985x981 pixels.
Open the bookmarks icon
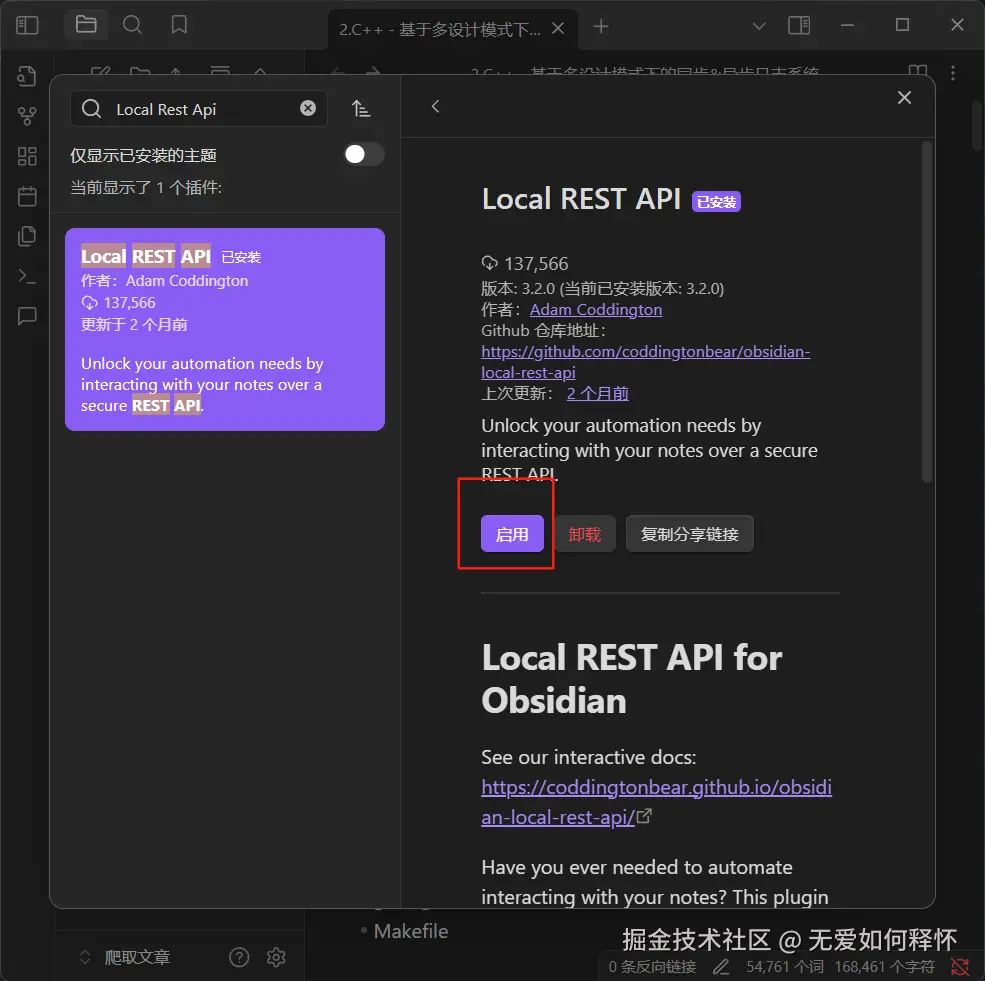[x=179, y=24]
